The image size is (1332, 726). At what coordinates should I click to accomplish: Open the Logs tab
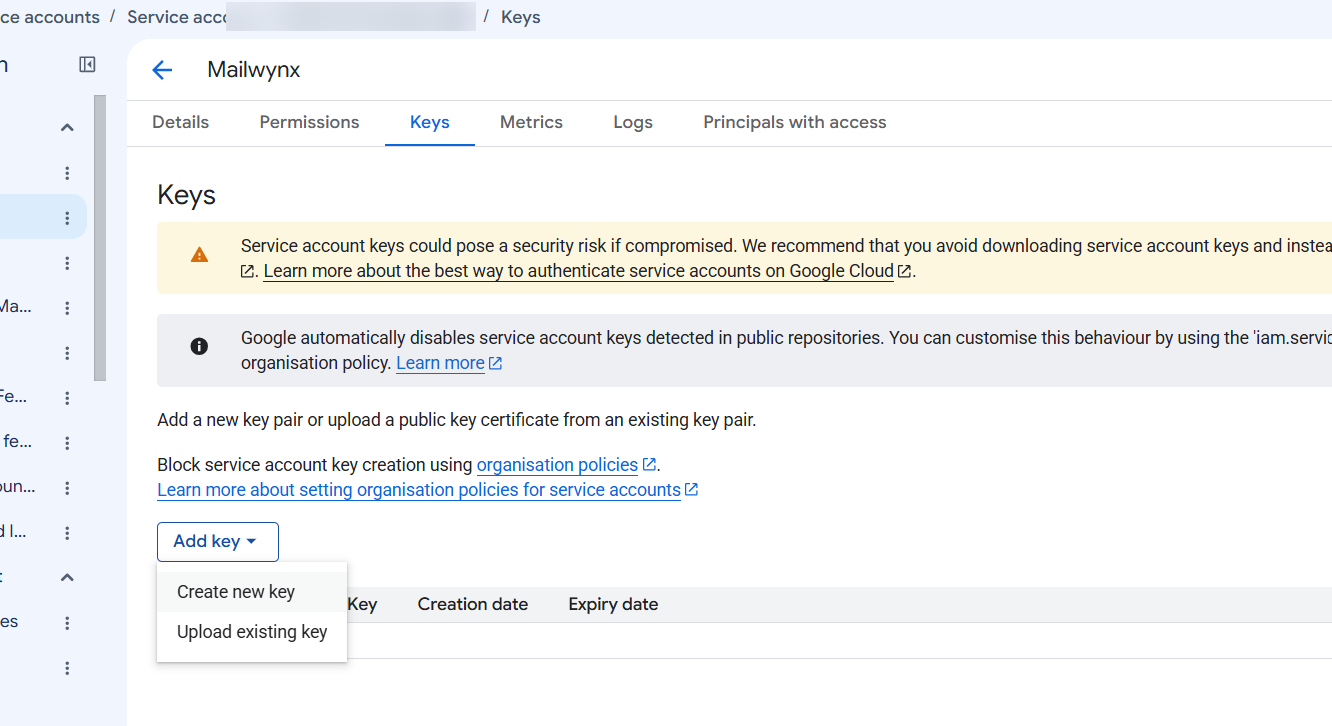coord(633,122)
